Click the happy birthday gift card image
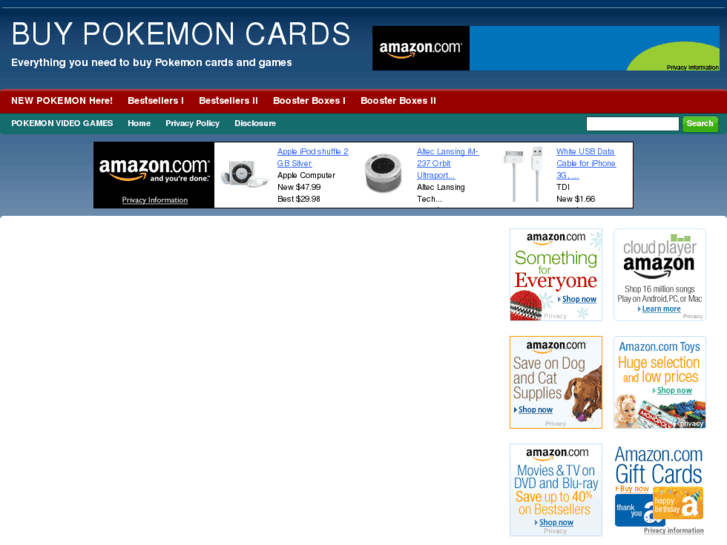This screenshot has height=545, width=727. 678,503
